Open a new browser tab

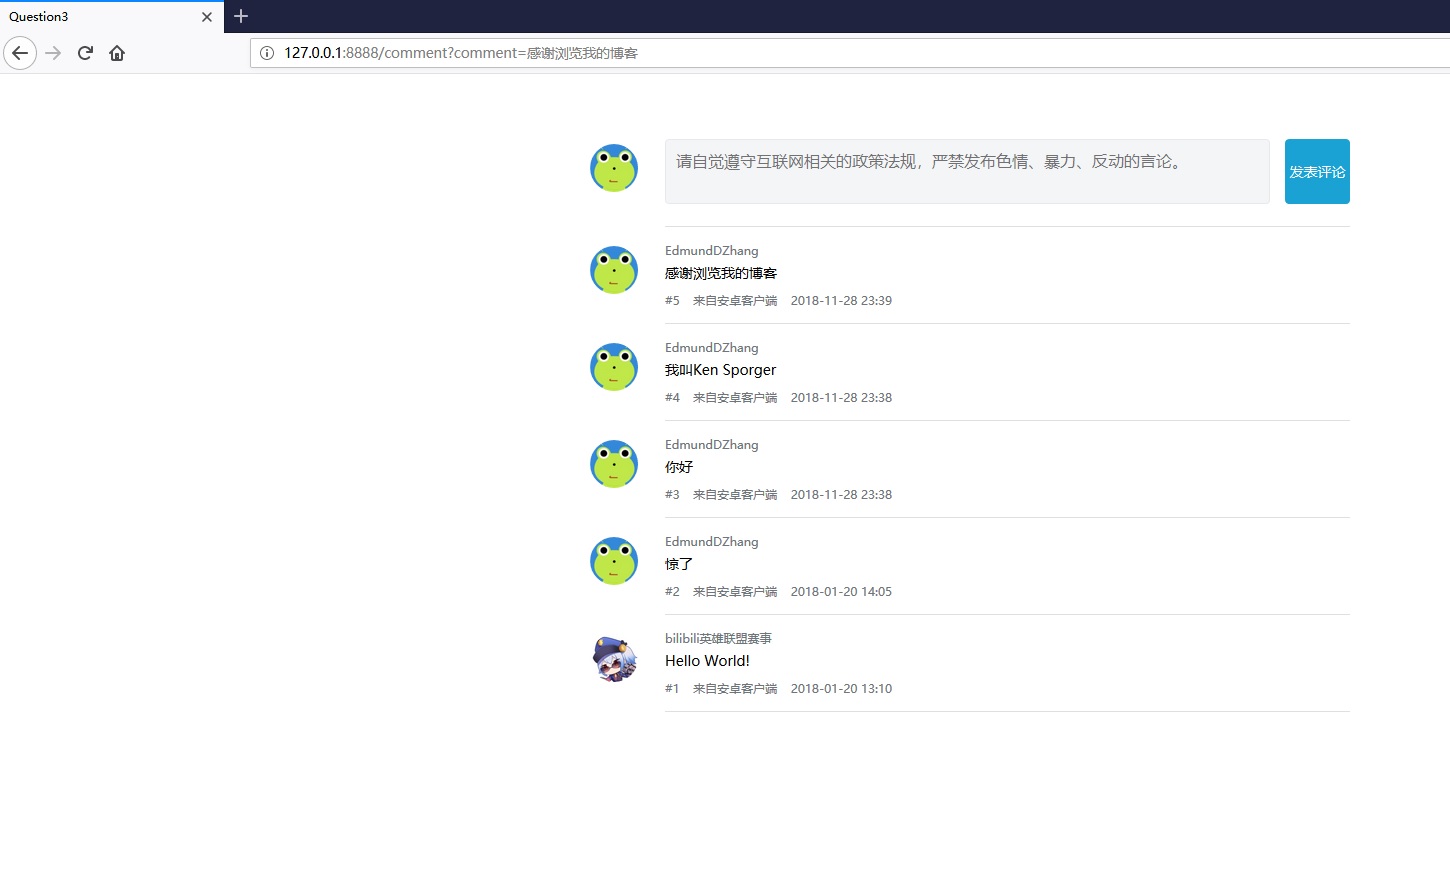241,16
